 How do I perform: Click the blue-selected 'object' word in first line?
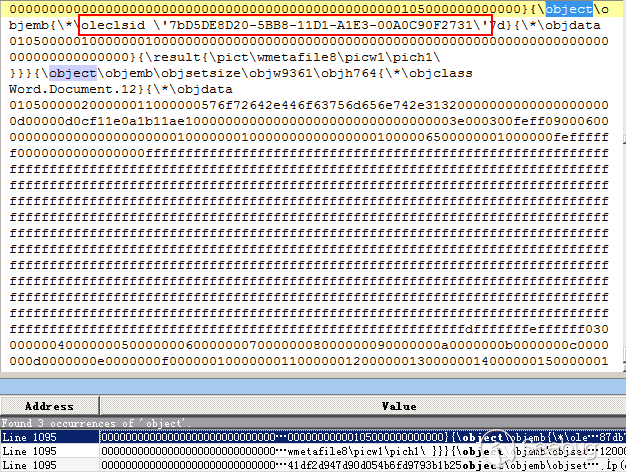pyautogui.click(x=569, y=9)
